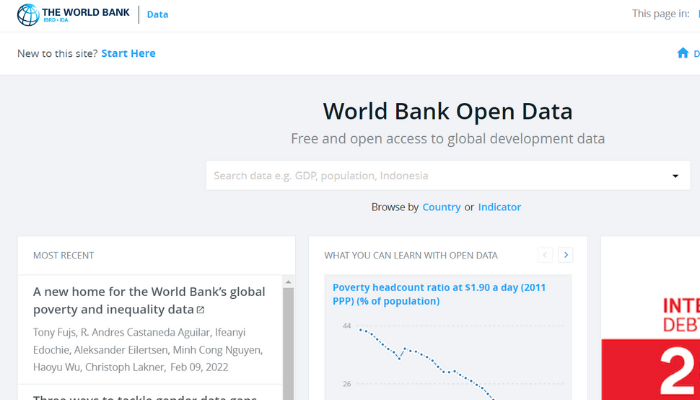The width and height of the screenshot is (700, 400).
Task: Open Poverty headcount ratio chart title
Action: [x=439, y=294]
